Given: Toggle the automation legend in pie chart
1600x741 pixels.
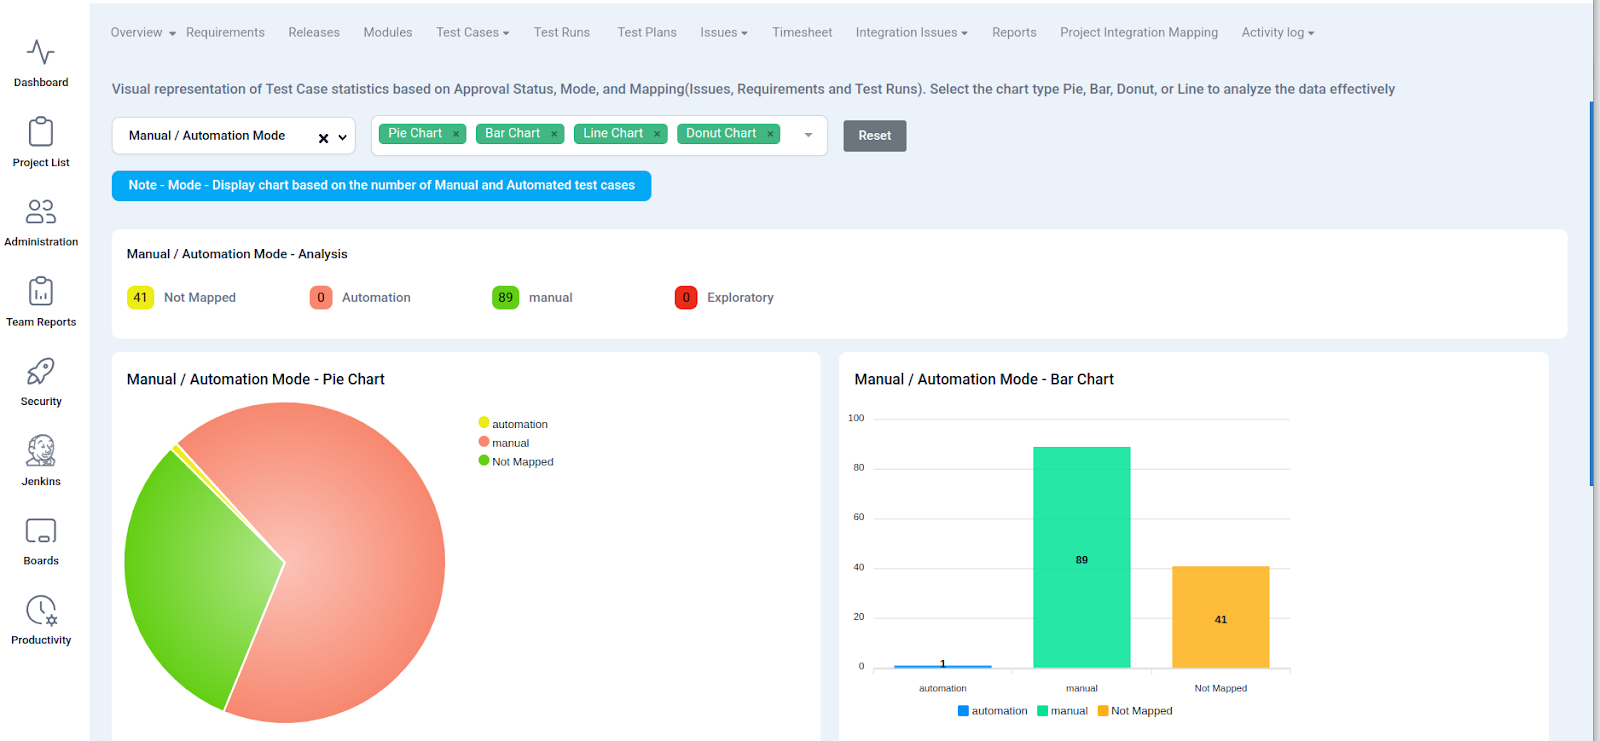Looking at the screenshot, I should point(513,424).
